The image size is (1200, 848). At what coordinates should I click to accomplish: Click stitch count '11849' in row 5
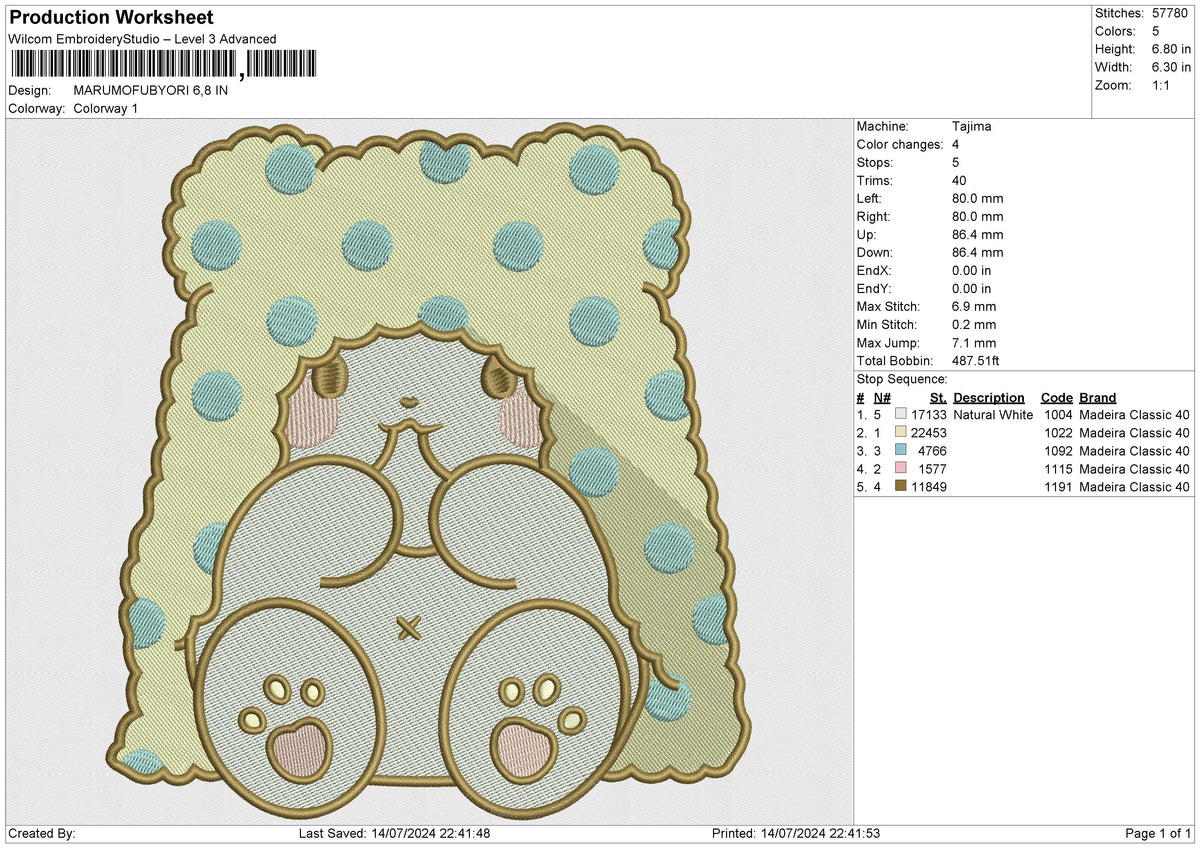coord(929,487)
